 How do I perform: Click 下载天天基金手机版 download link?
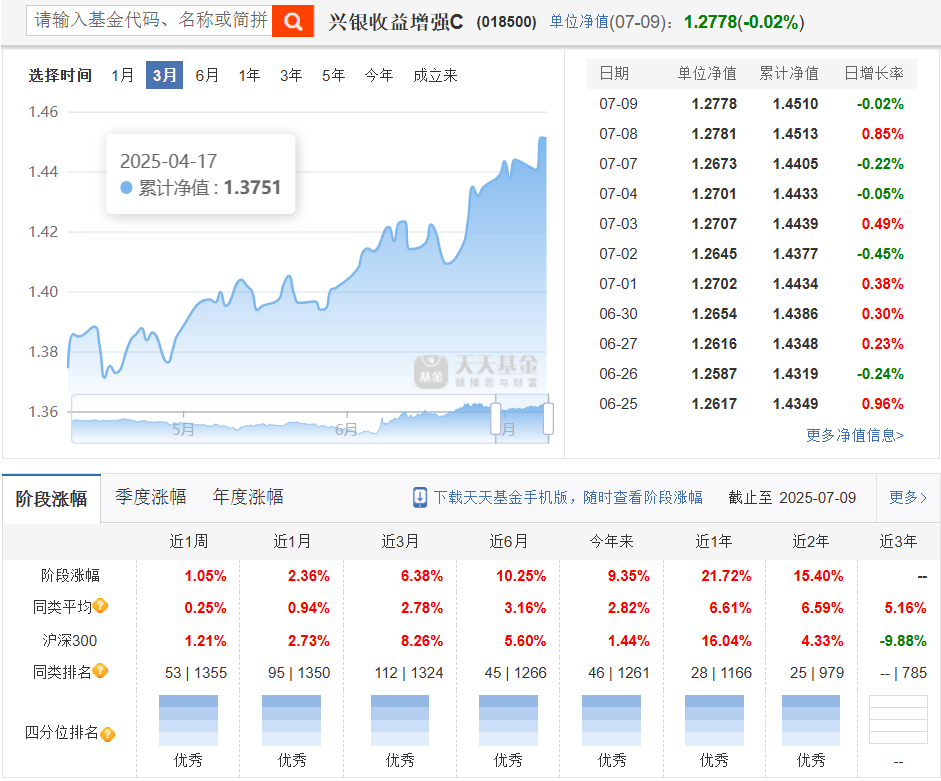point(568,498)
